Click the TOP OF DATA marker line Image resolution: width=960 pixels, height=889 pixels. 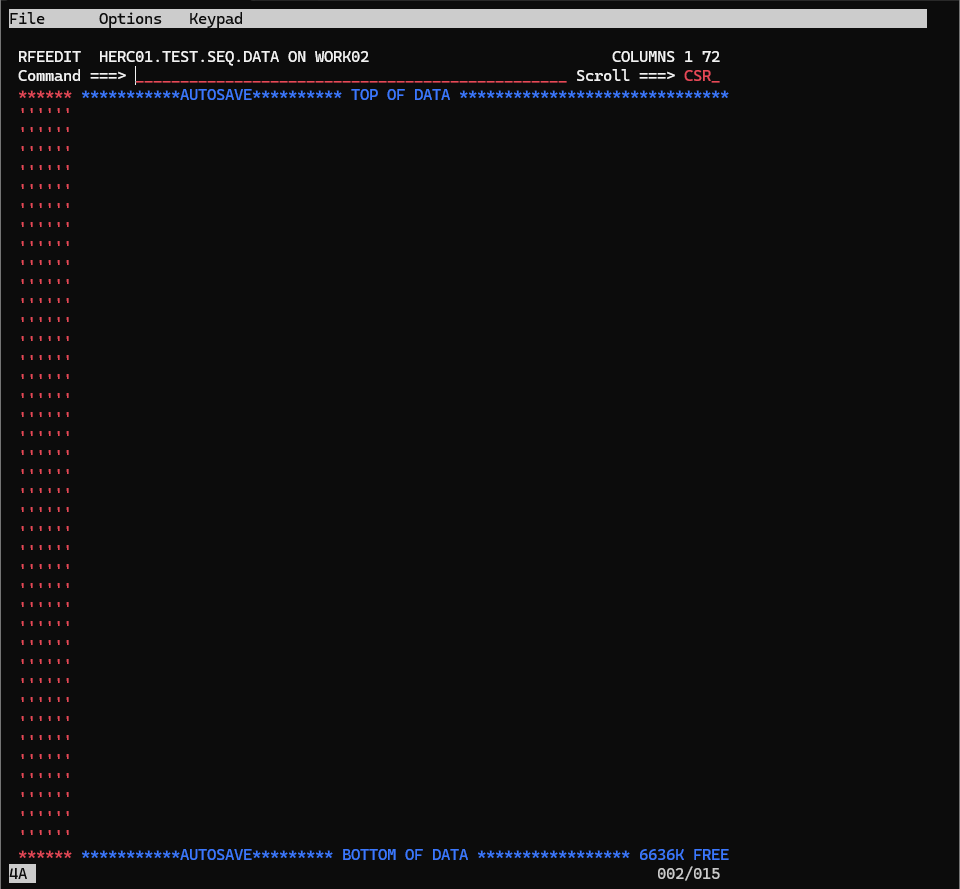coord(405,95)
